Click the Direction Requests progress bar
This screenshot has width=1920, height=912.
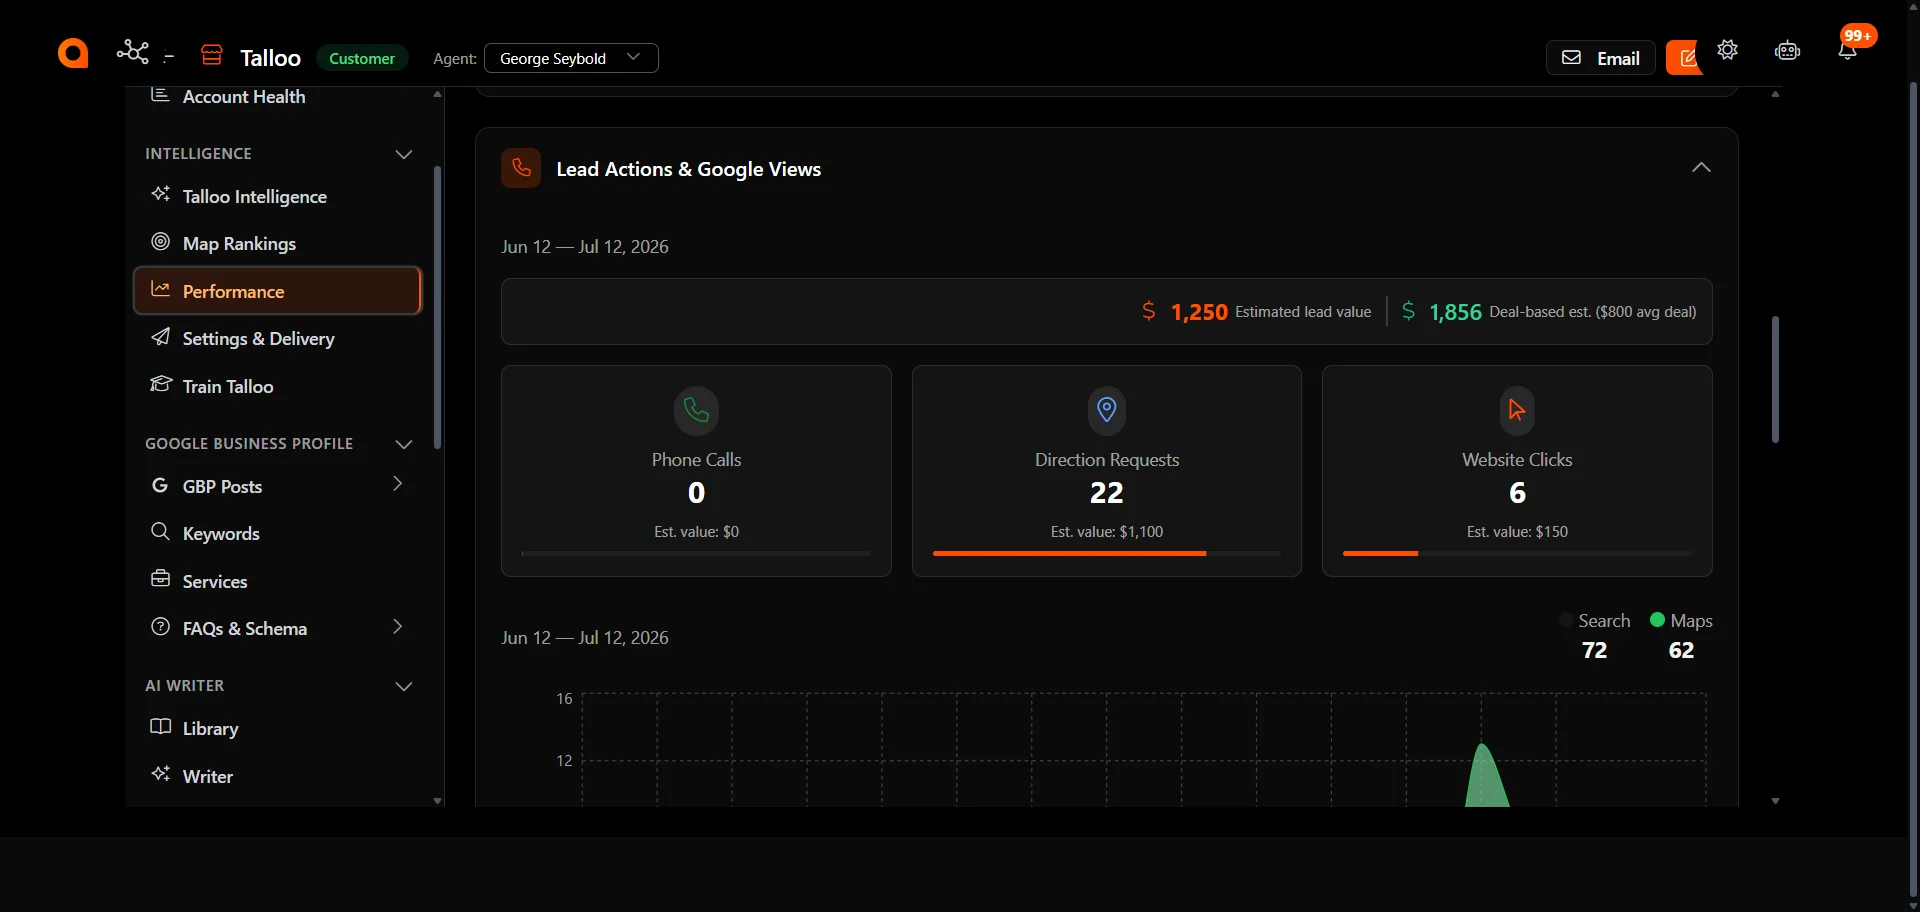click(x=1107, y=553)
